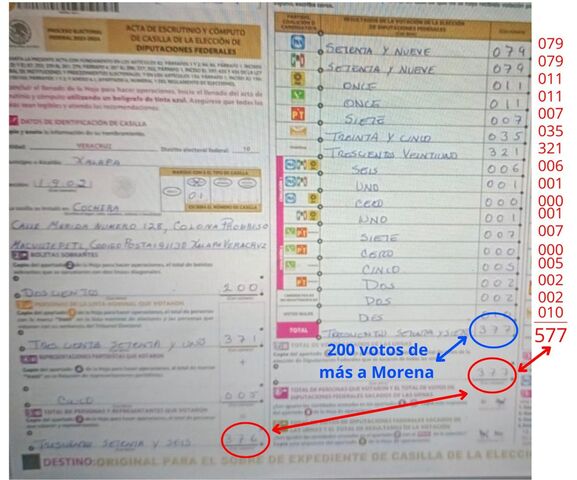
Task: Click the handwritten 006 value
Action: [x=503, y=169]
